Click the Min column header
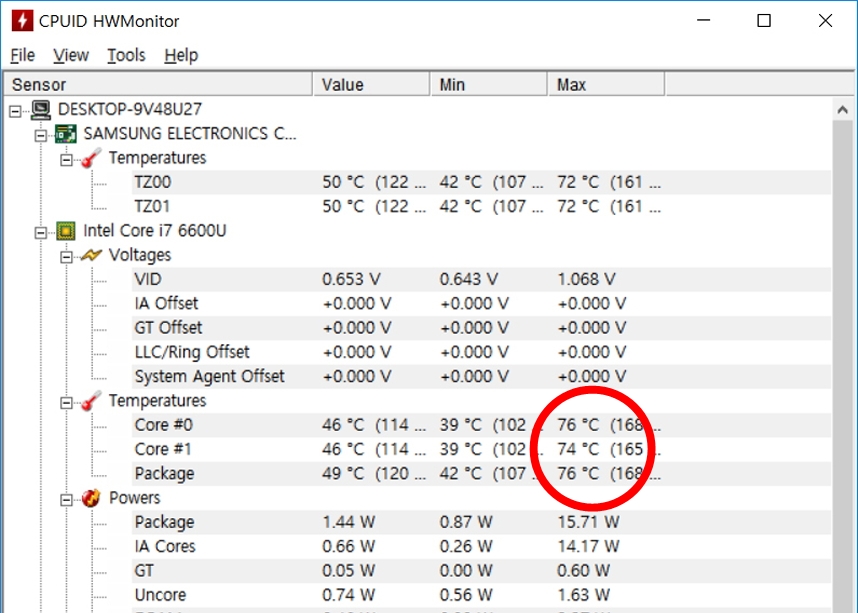The image size is (858, 613). pyautogui.click(x=489, y=85)
